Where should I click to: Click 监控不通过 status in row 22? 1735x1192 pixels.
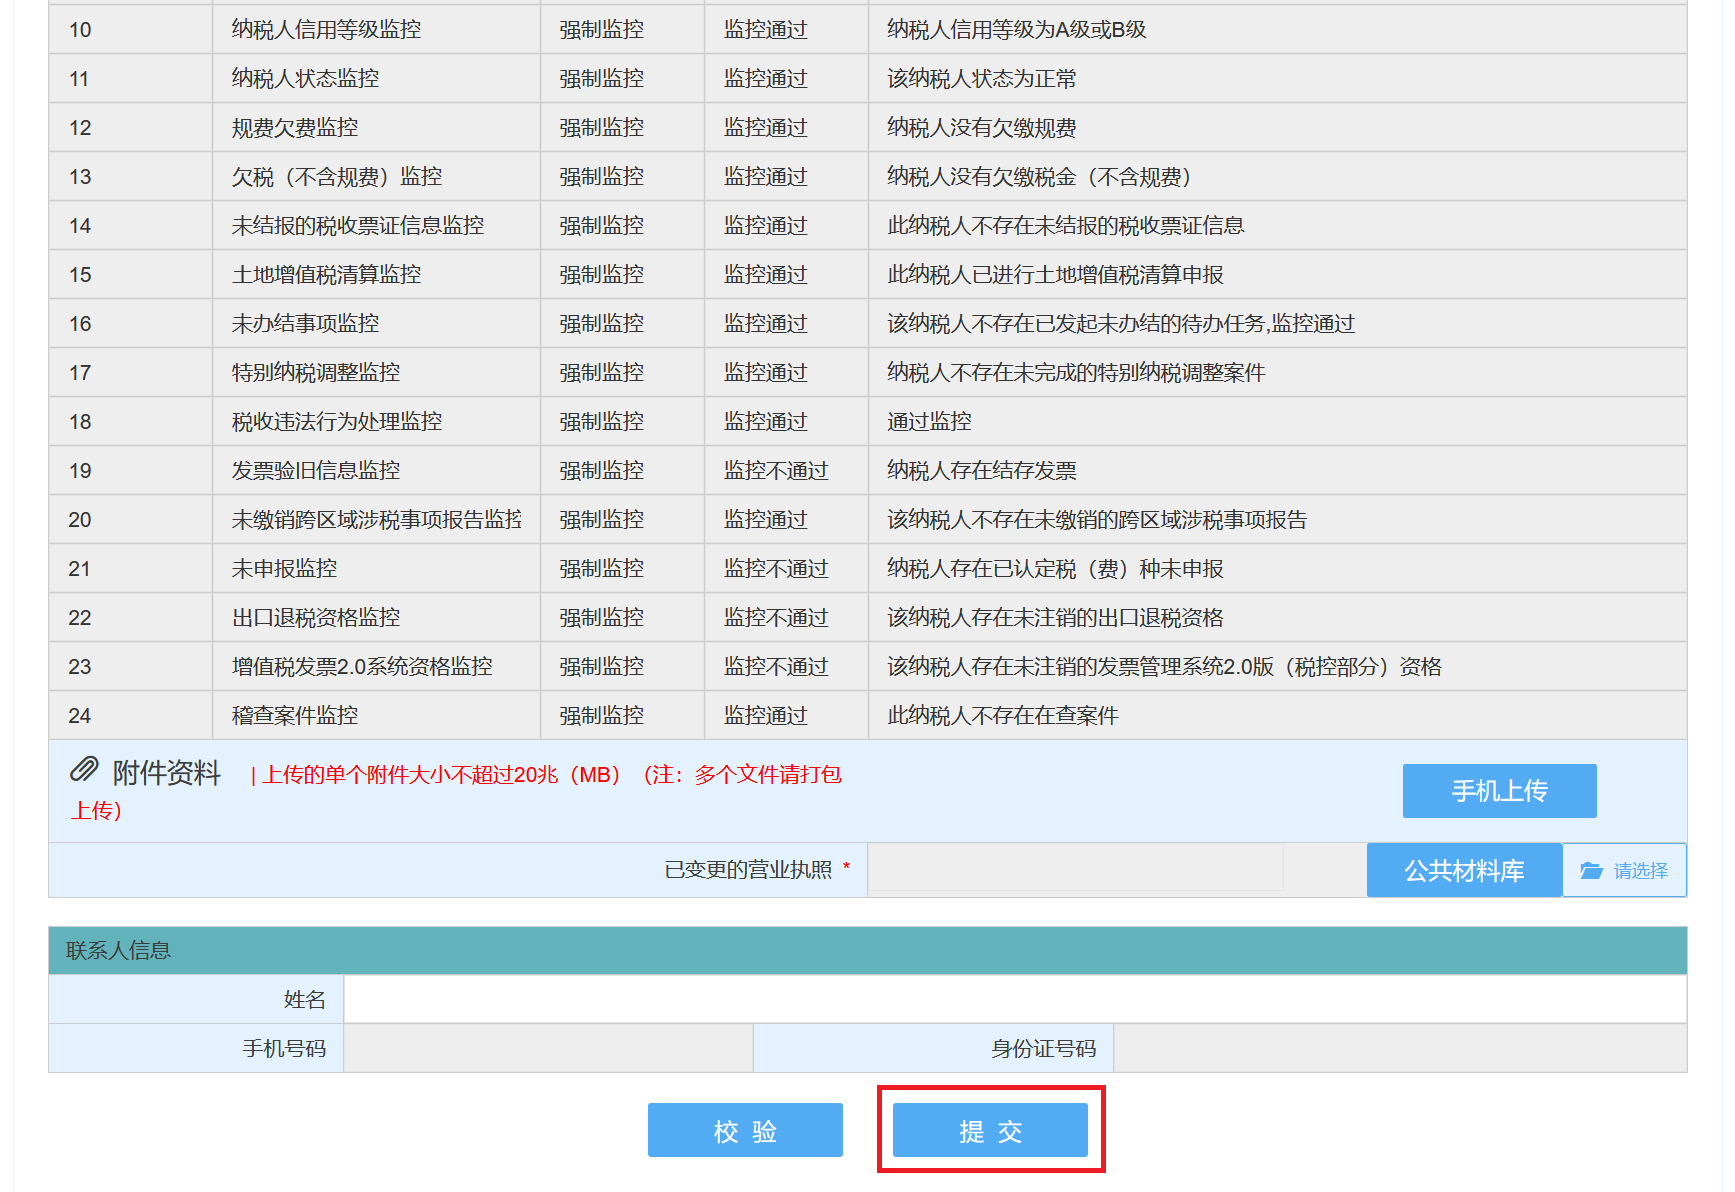(776, 617)
